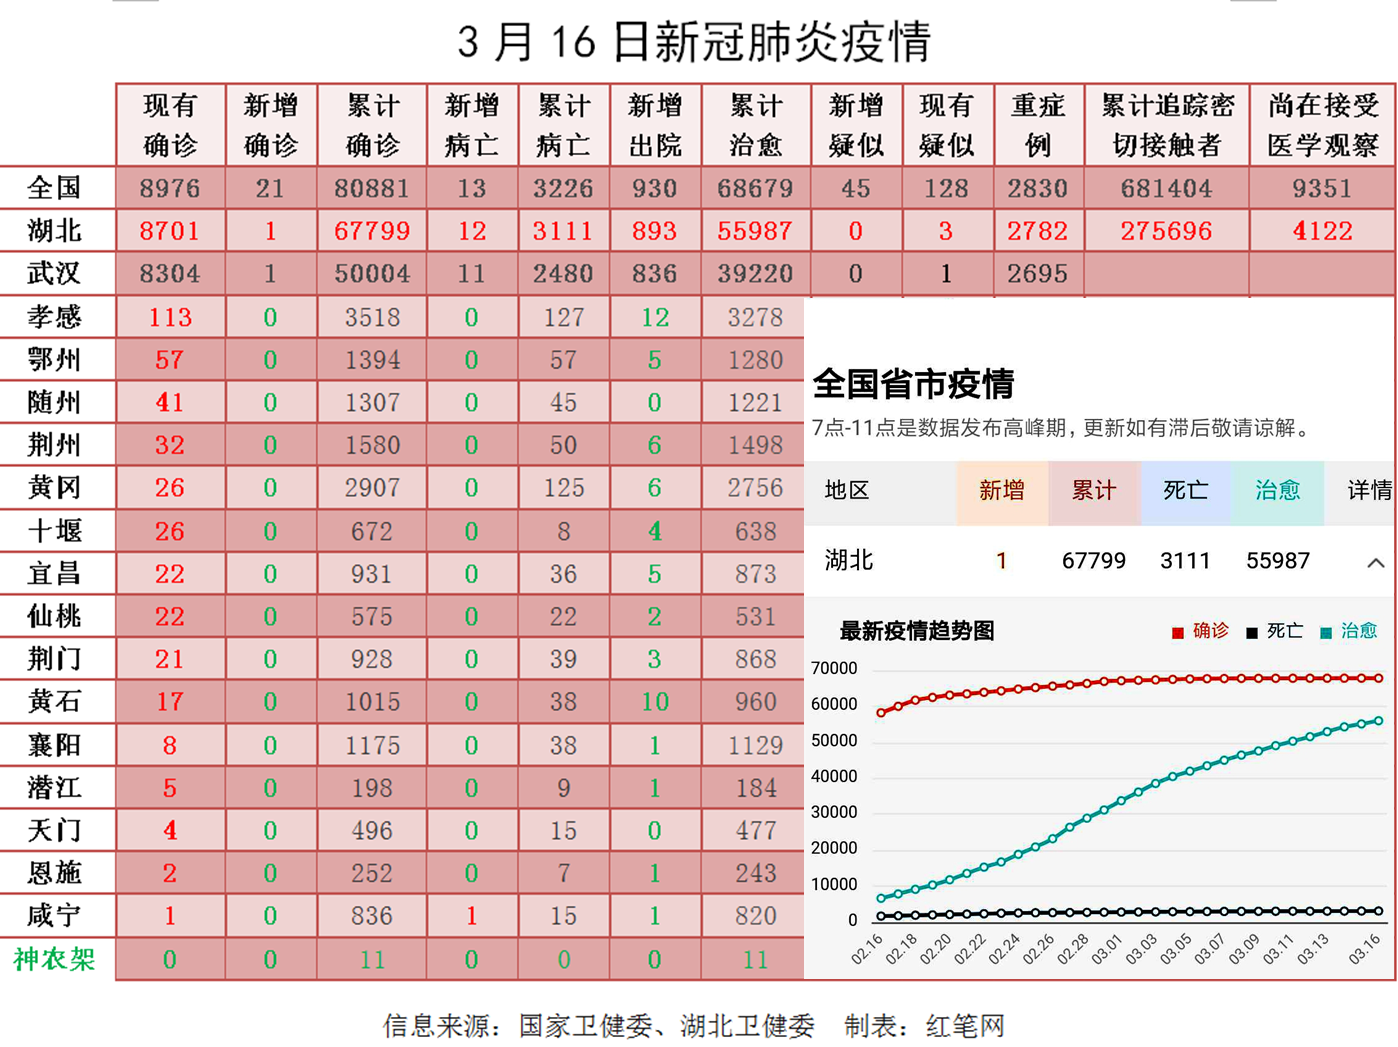Click the 最新疫情趋势图 chart title
Screen dimensions: 1398x1047
click(916, 631)
